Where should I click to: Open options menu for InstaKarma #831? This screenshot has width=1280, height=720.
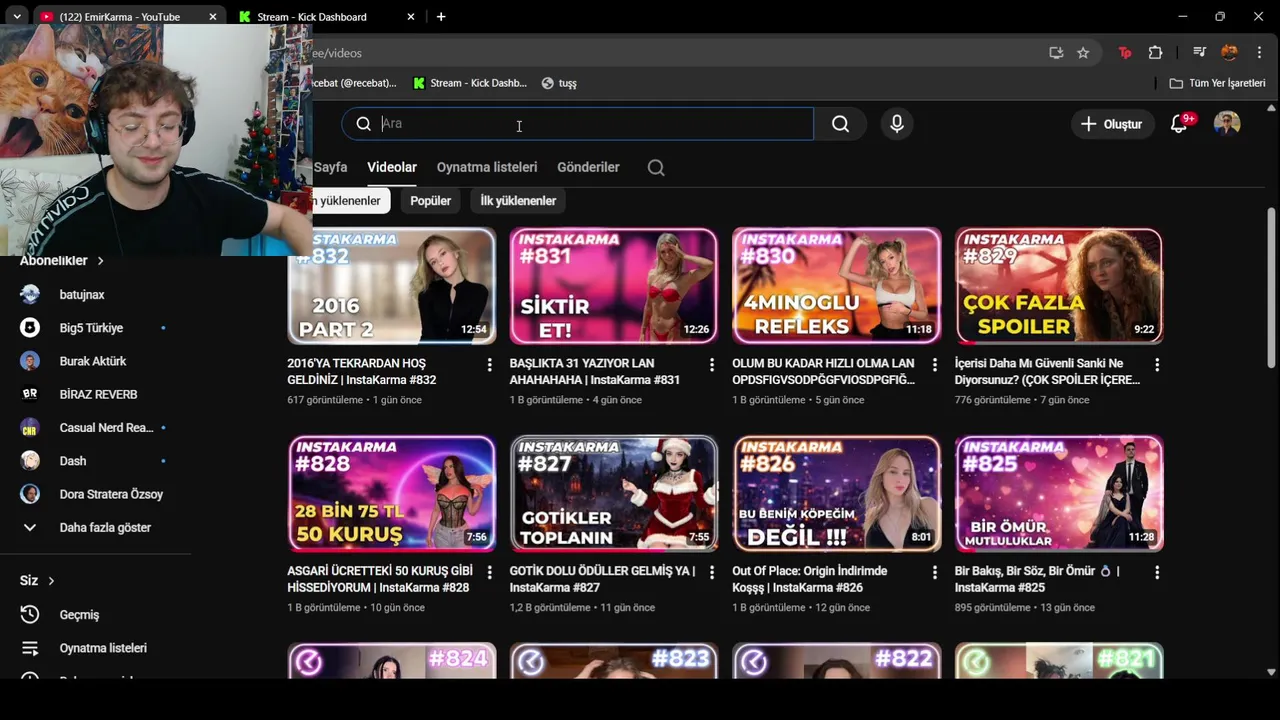click(712, 365)
